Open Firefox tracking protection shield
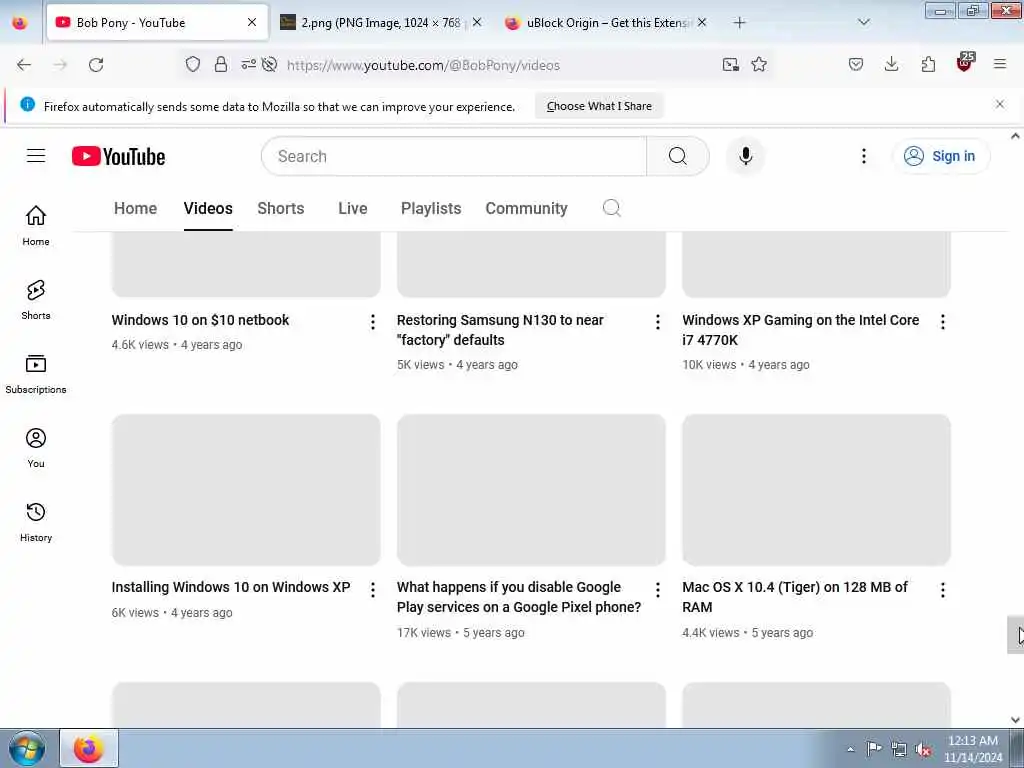Screen dimensions: 1024x768 click(x=193, y=64)
